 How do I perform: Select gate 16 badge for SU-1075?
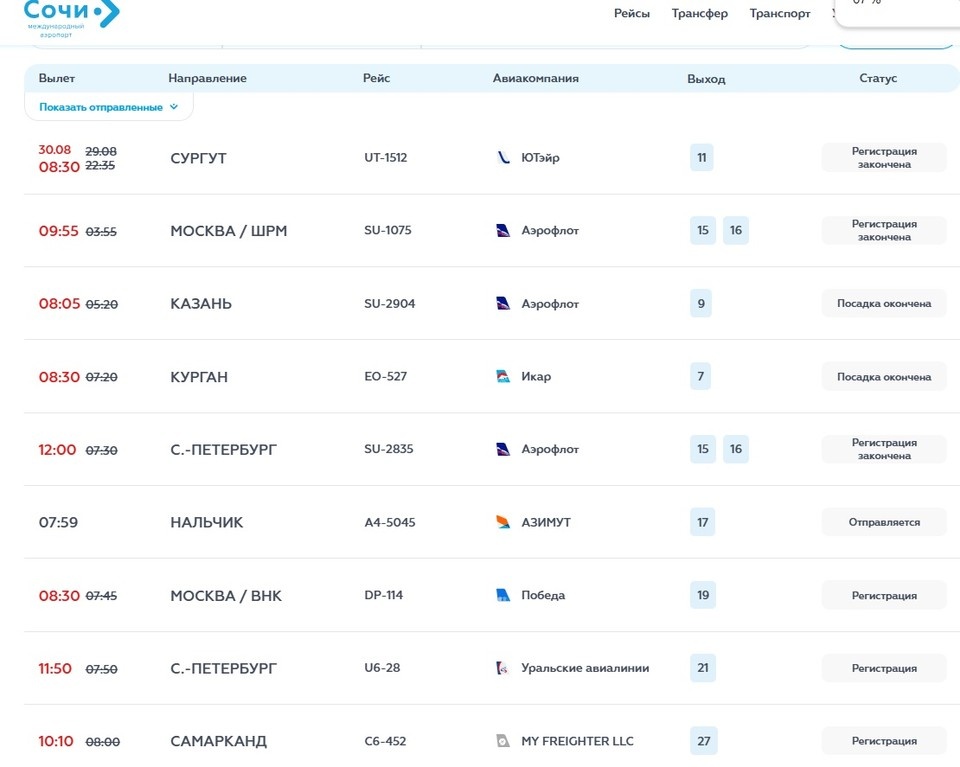[736, 230]
